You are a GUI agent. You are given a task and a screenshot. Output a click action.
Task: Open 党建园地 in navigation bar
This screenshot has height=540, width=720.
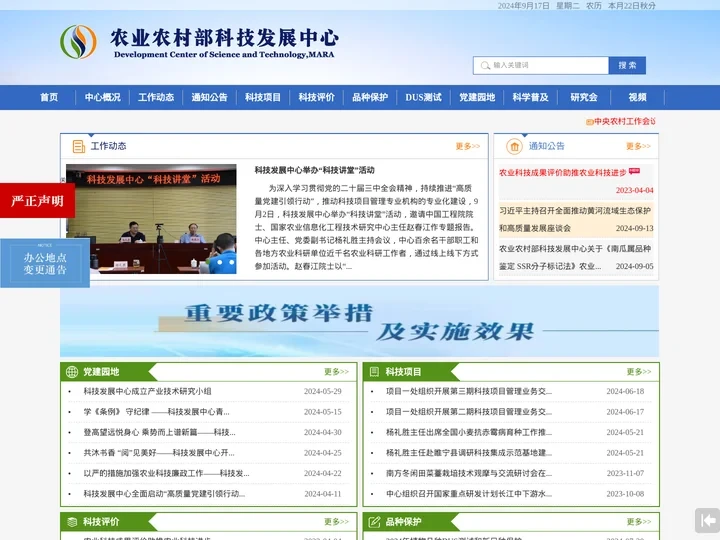click(477, 97)
